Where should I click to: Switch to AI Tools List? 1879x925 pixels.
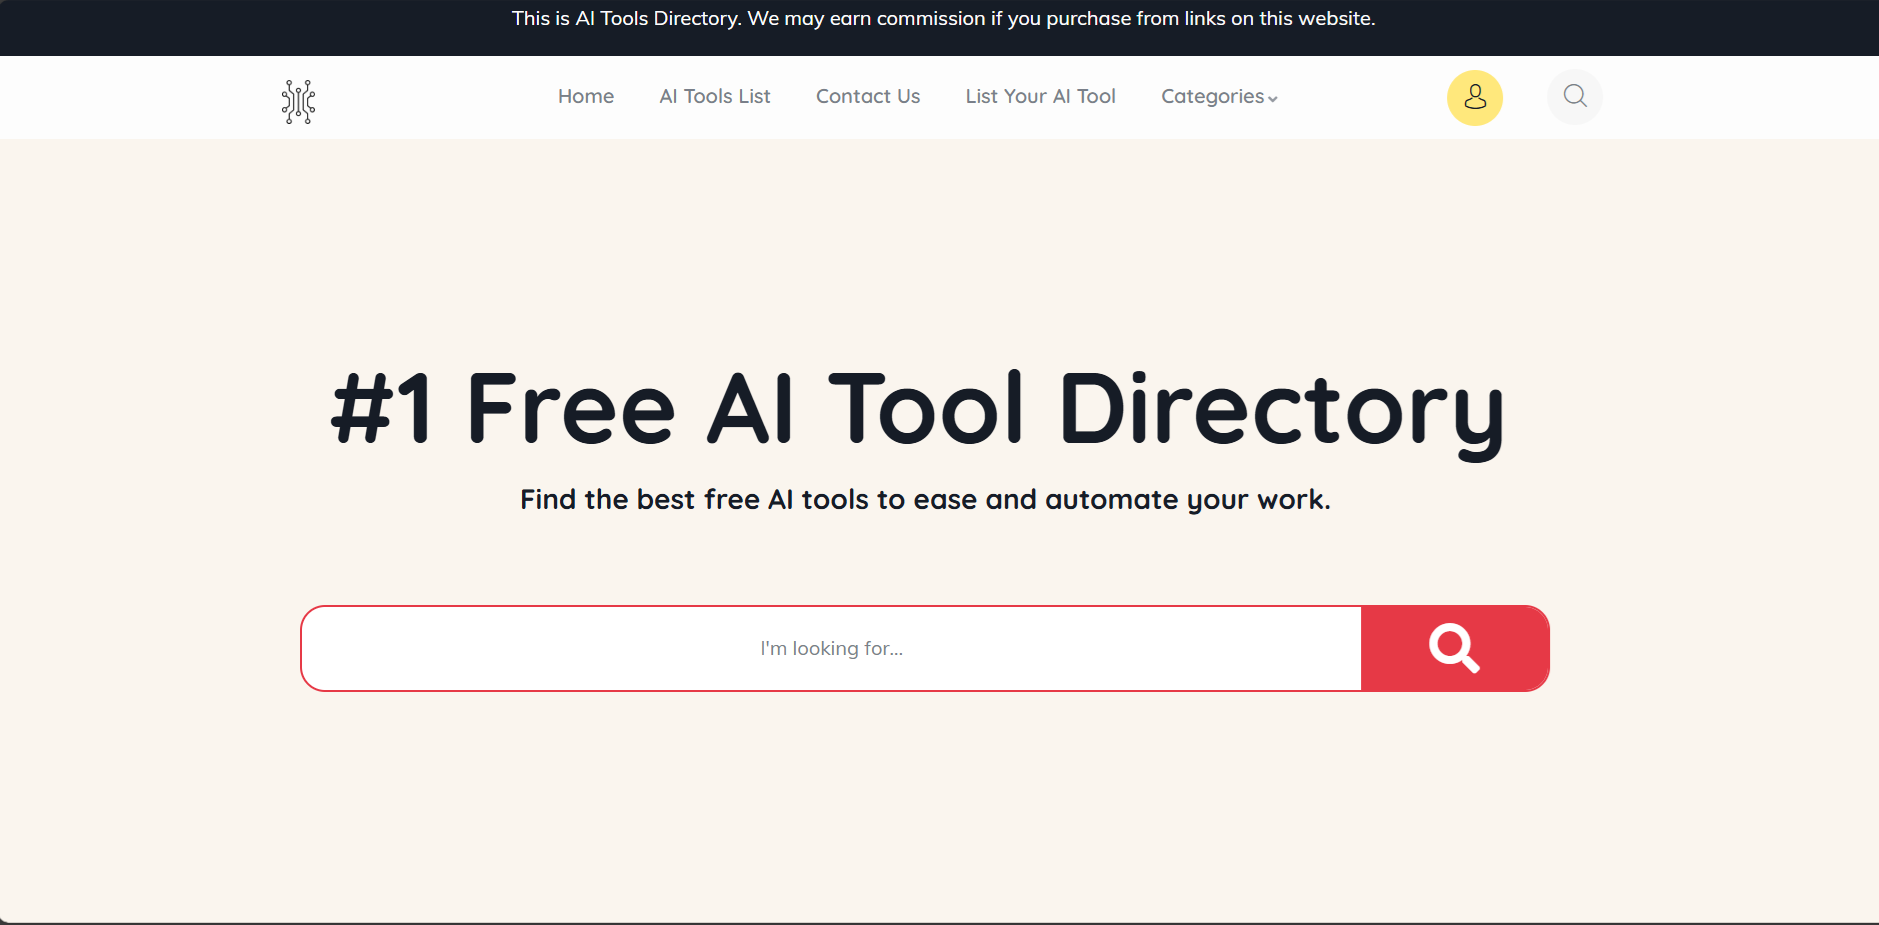714,96
